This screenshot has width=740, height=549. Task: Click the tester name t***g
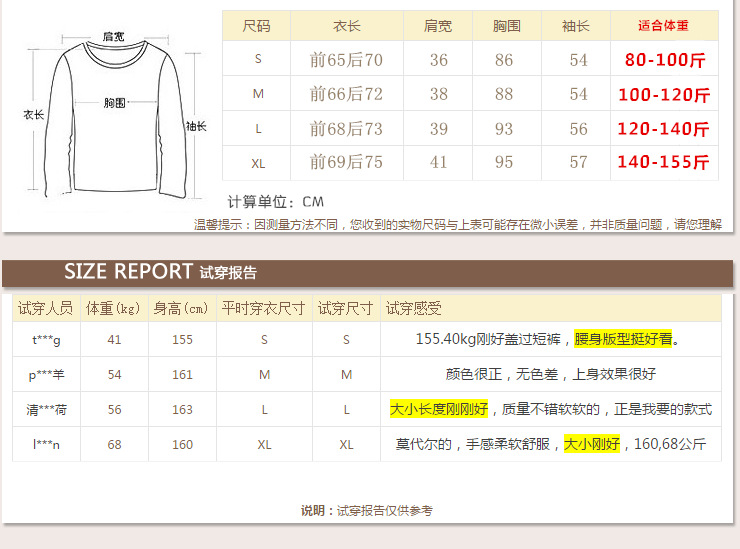click(46, 340)
